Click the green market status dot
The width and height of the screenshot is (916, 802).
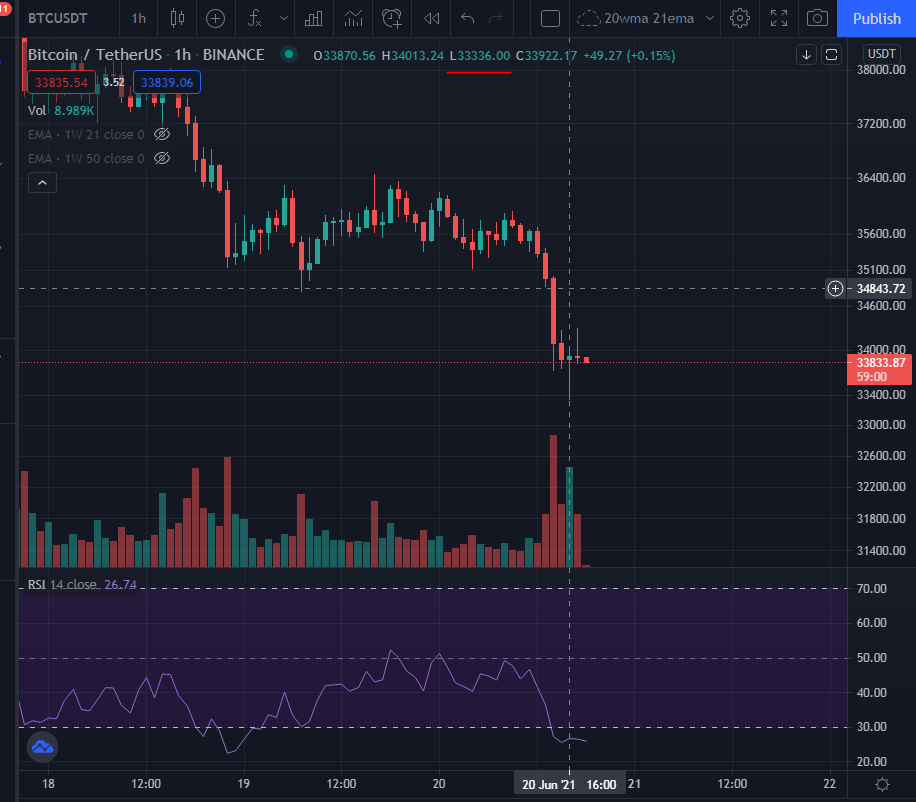tap(289, 54)
